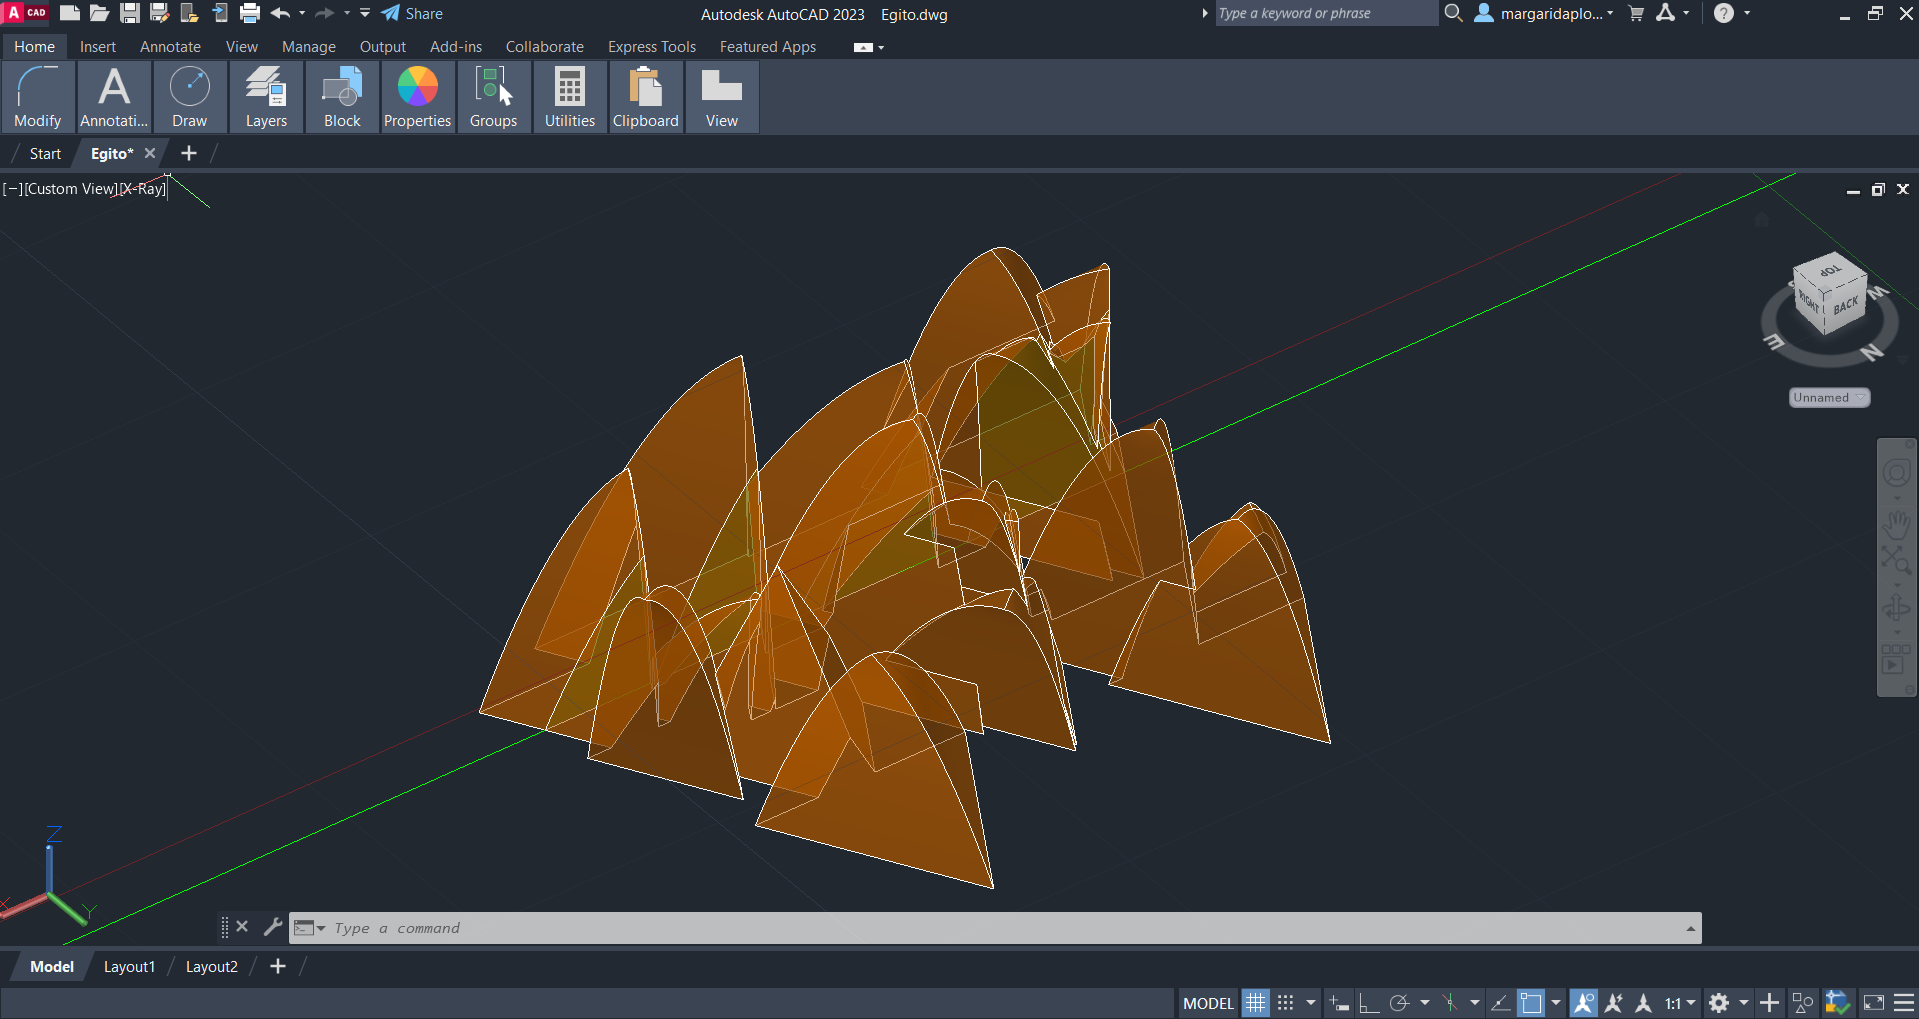The height and width of the screenshot is (1019, 1919).
Task: Click the Plot printer icon in quick access
Action: (250, 13)
